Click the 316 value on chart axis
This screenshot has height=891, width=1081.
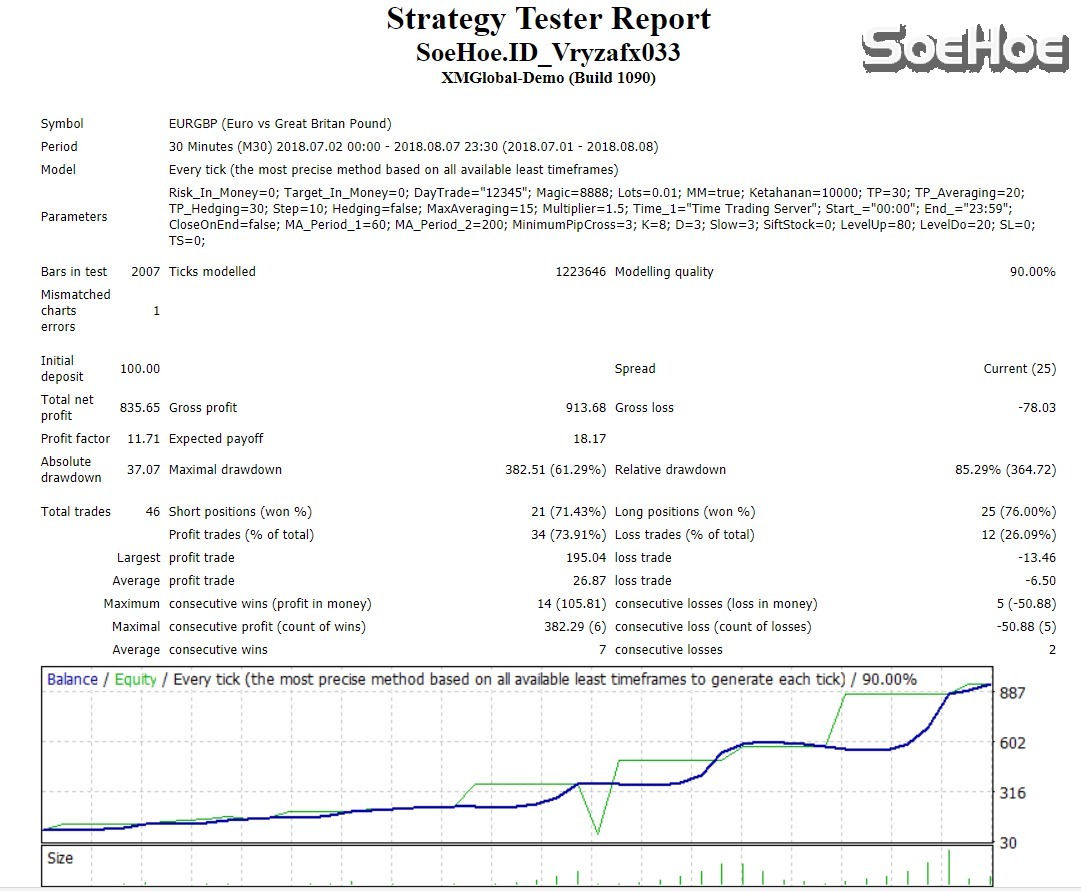[x=1013, y=794]
